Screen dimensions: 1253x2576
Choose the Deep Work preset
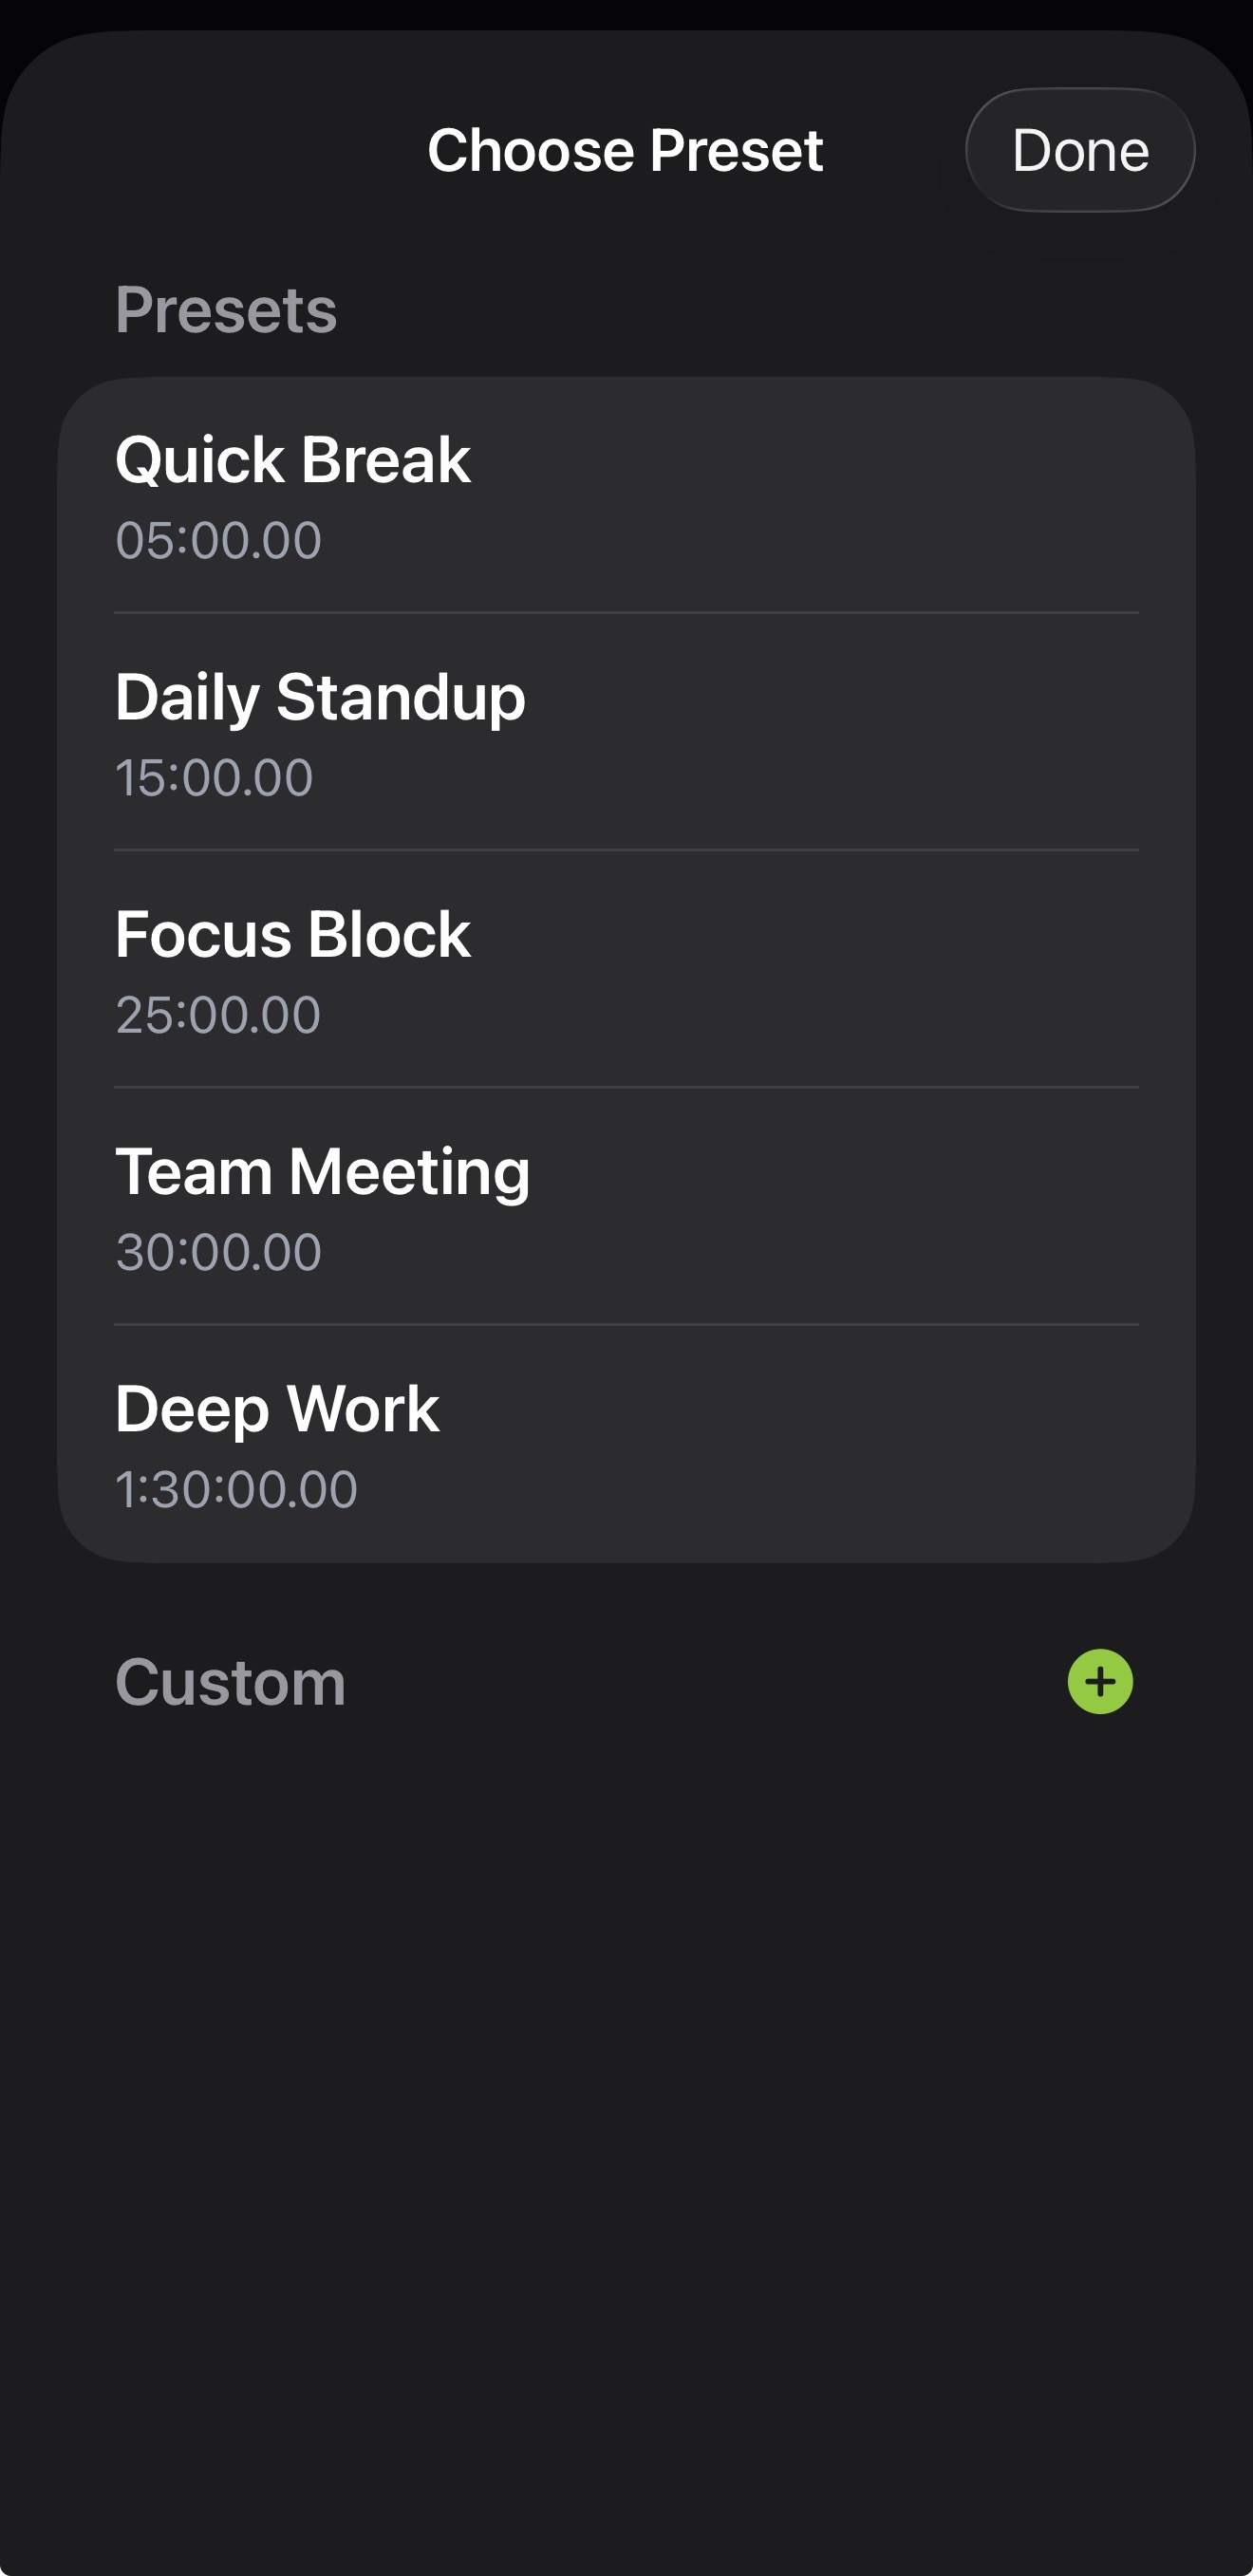pyautogui.click(x=277, y=1409)
